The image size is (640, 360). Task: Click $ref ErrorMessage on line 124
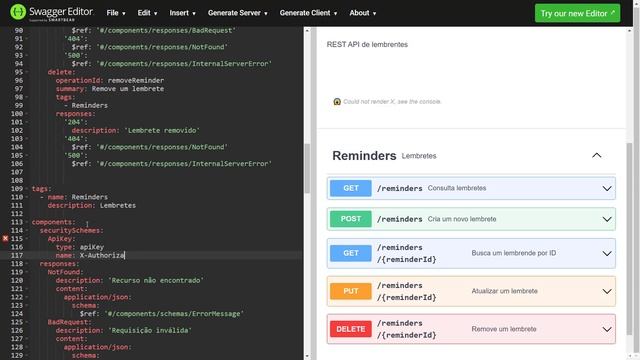click(162, 313)
